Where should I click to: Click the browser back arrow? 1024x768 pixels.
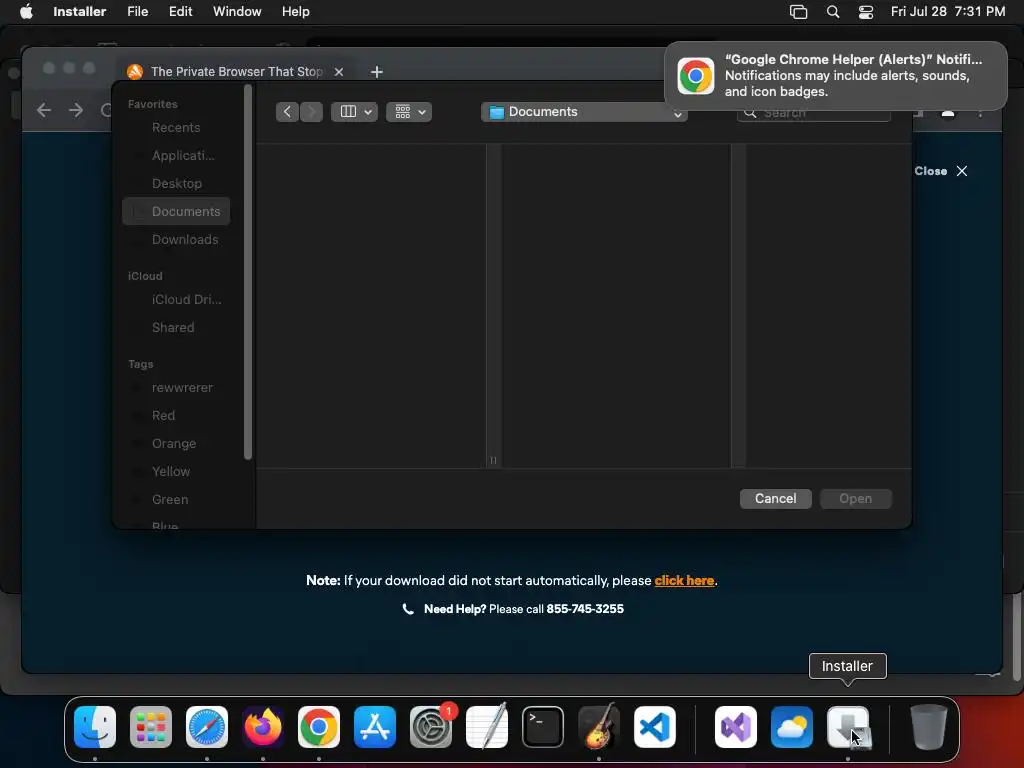tap(44, 110)
